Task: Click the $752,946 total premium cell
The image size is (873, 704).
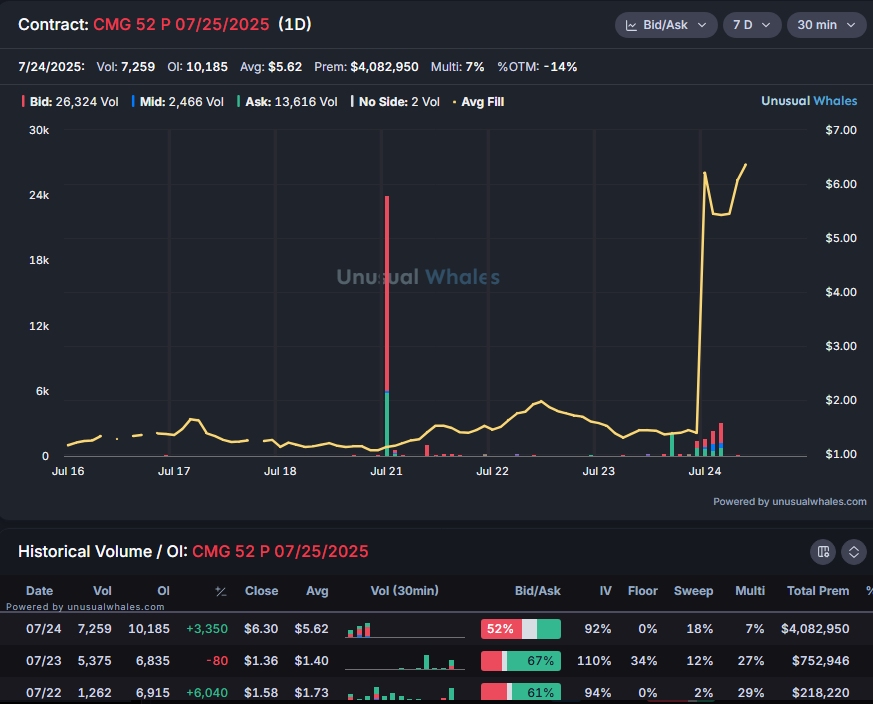Action: coord(821,661)
